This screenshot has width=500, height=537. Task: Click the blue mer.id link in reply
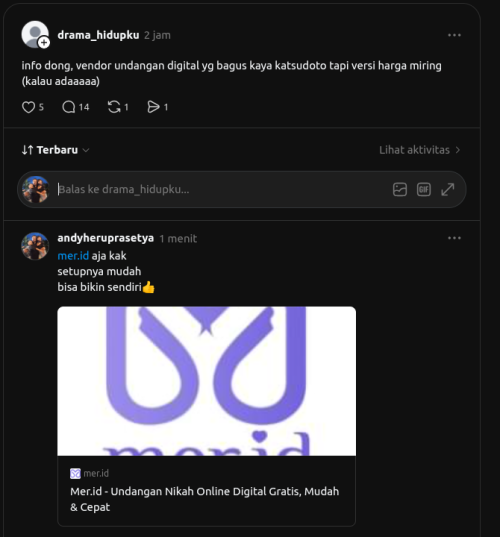(73, 256)
